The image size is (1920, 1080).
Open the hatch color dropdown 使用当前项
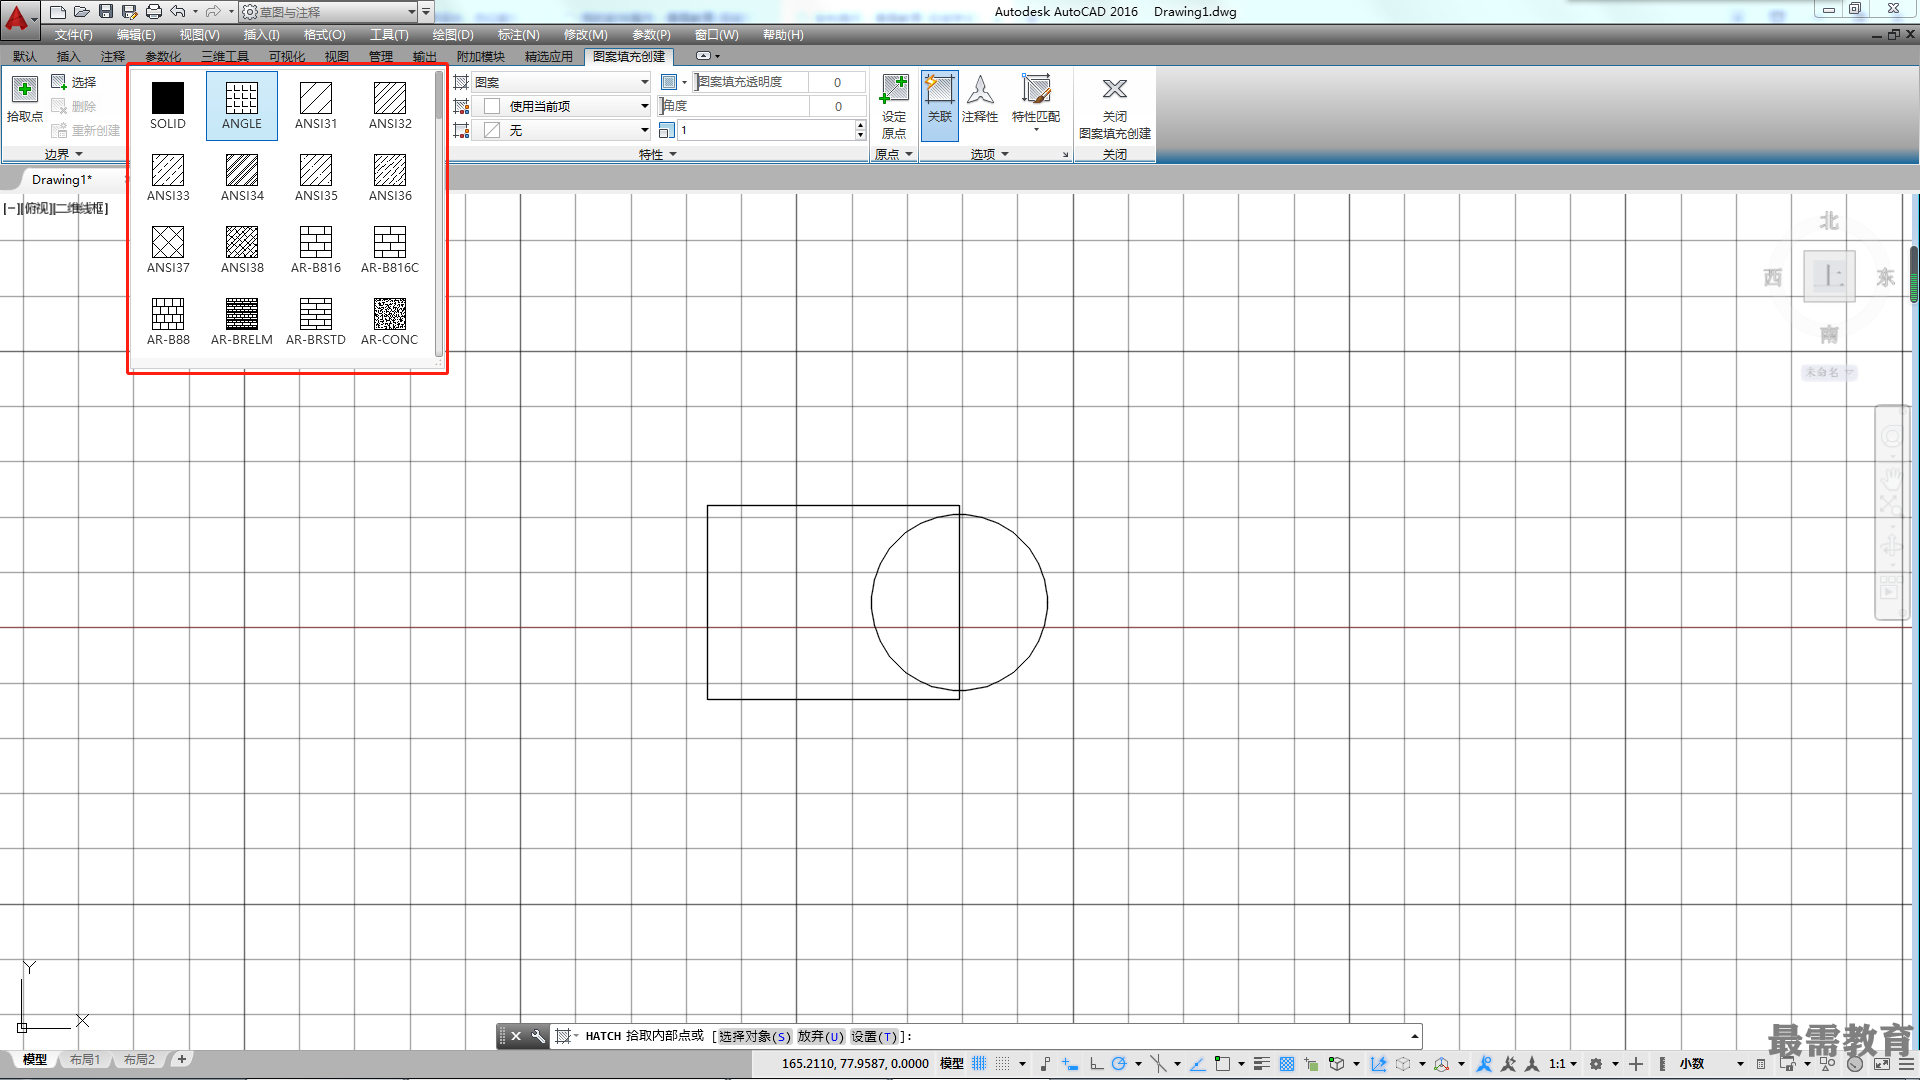(561, 106)
